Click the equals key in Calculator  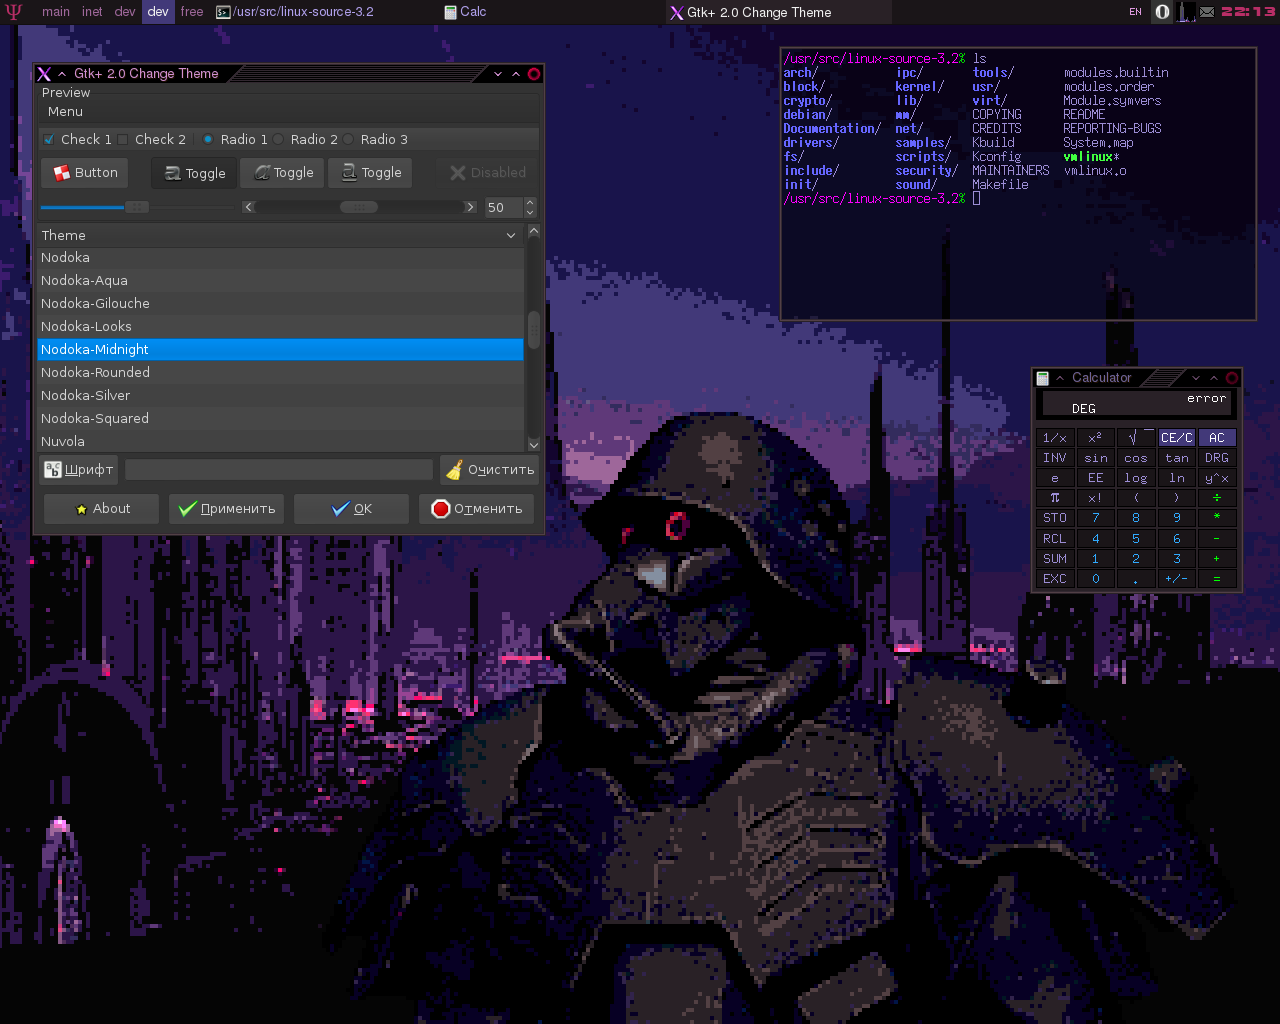1217,578
